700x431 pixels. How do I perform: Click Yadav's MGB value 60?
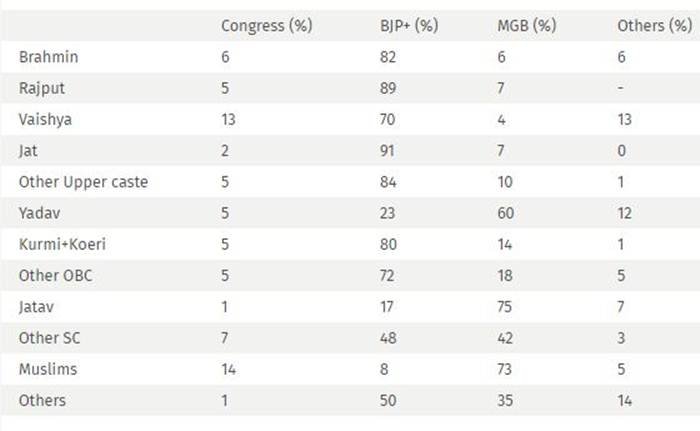pyautogui.click(x=505, y=213)
